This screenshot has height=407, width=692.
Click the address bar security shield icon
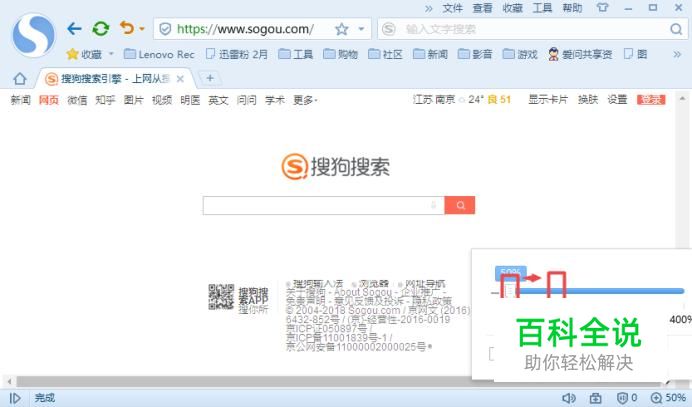coord(165,29)
